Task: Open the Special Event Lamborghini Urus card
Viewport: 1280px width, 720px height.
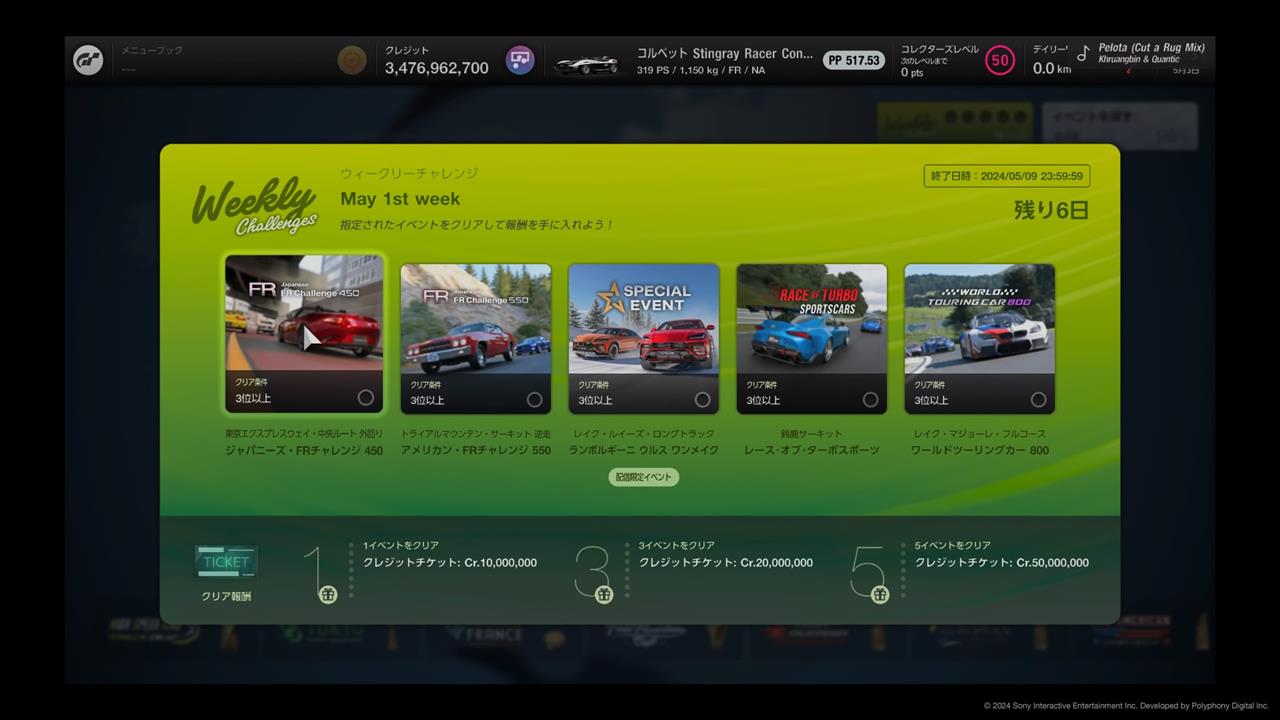Action: point(644,339)
